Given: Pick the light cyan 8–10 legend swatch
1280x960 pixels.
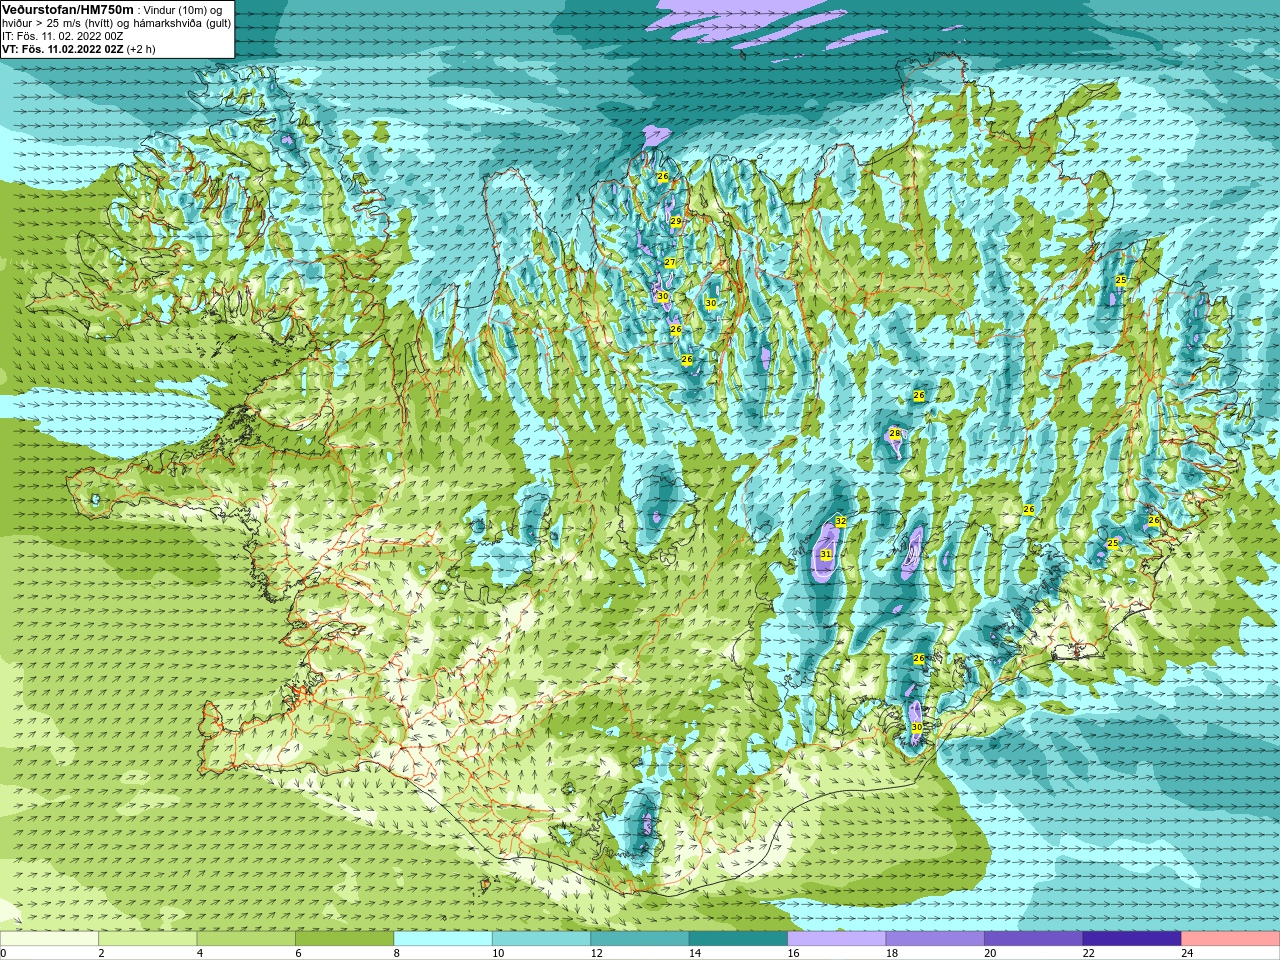Looking at the screenshot, I should pos(443,939).
